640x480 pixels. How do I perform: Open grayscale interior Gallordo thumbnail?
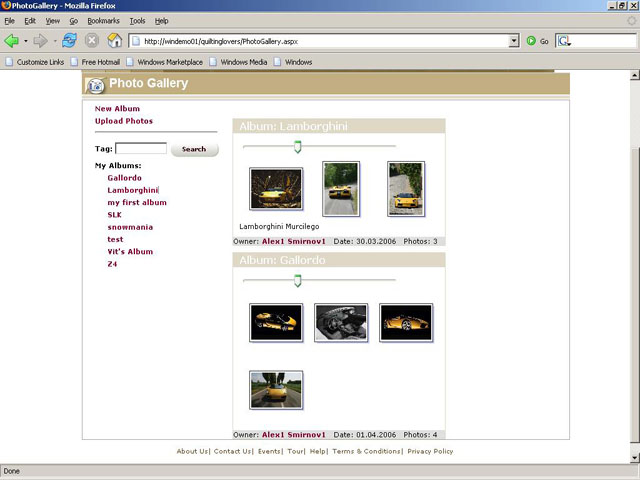coord(341,322)
